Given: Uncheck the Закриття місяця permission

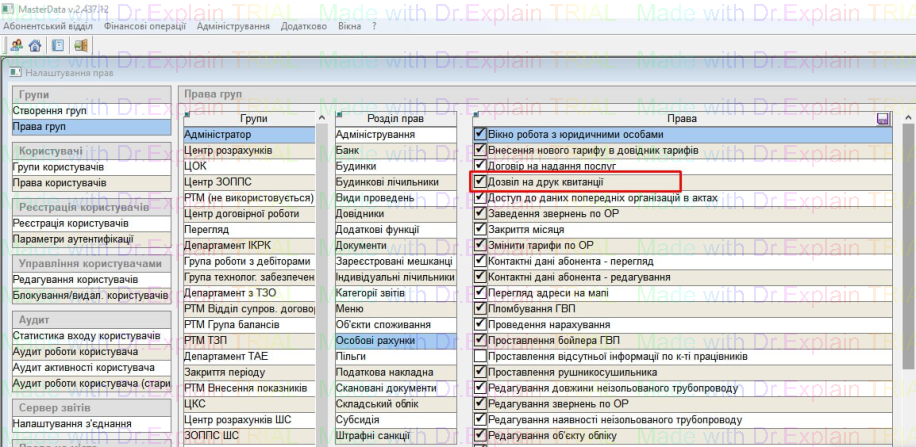Looking at the screenshot, I should coord(481,229).
